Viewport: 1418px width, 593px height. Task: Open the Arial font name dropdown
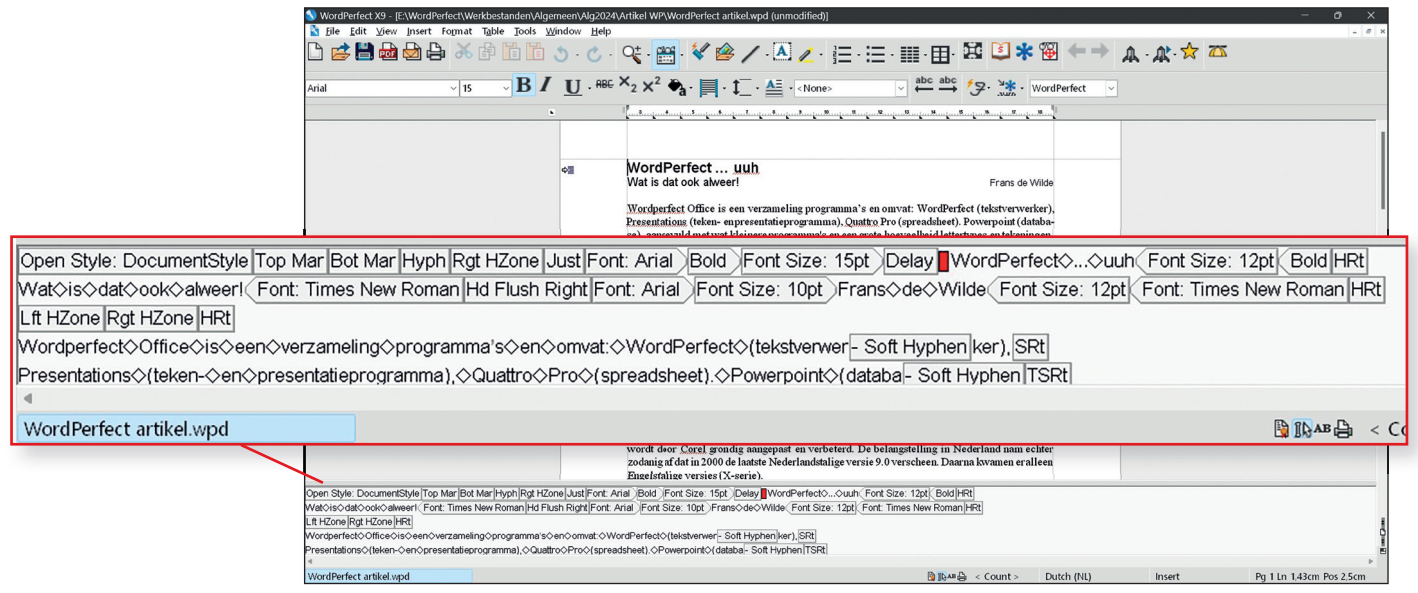tap(453, 89)
